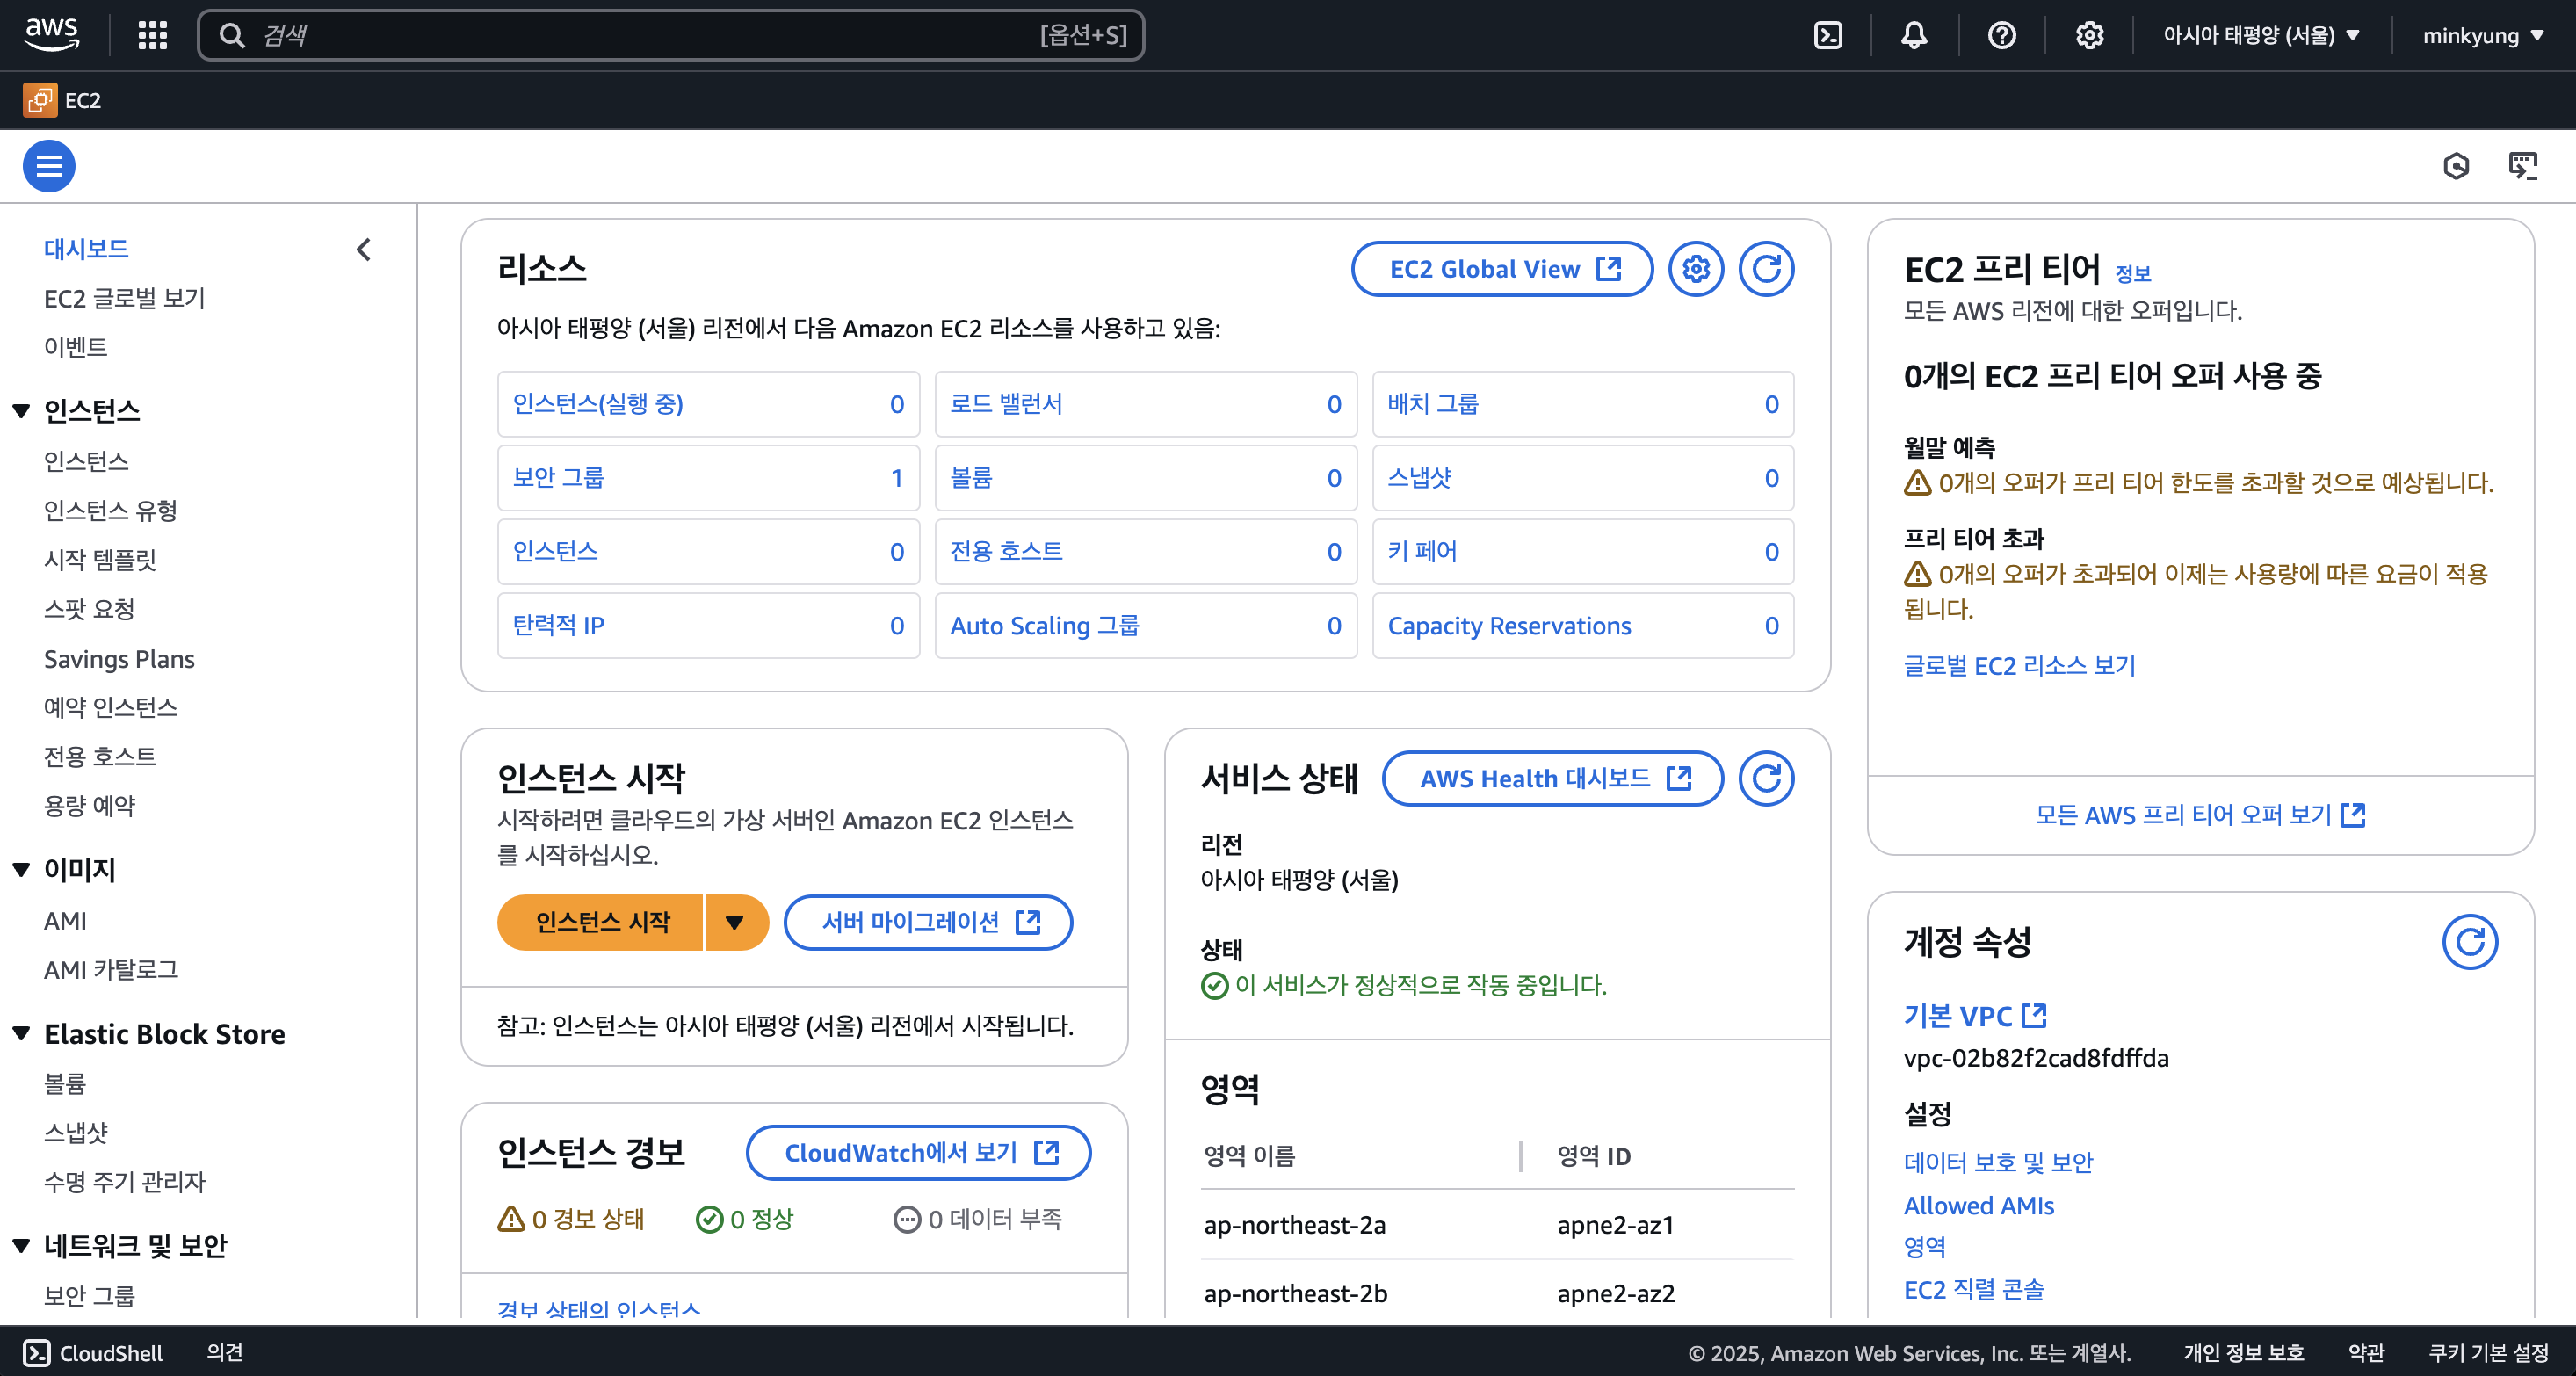Click the orange 인스턴스 시작 button
Screen dimensions: 2576x1376
(602, 922)
